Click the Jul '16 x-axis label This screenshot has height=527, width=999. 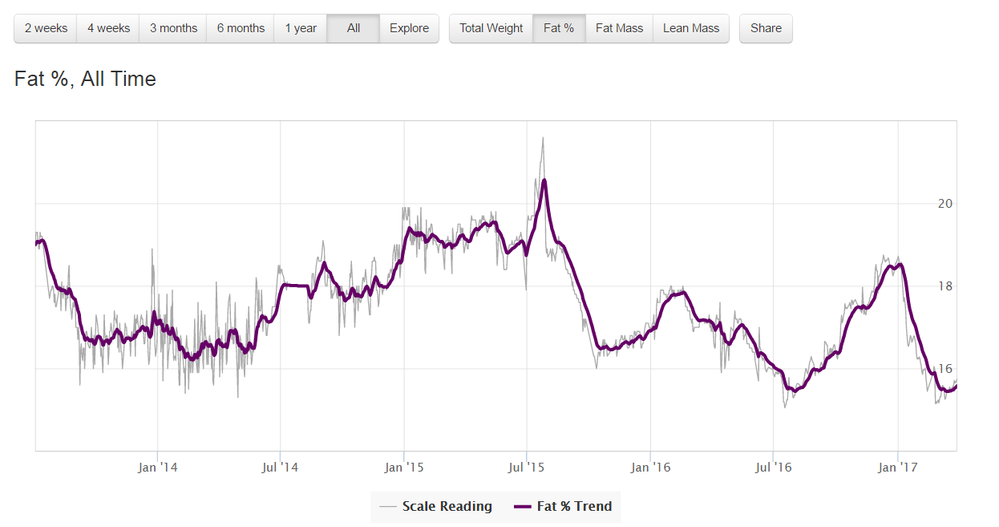click(x=773, y=467)
